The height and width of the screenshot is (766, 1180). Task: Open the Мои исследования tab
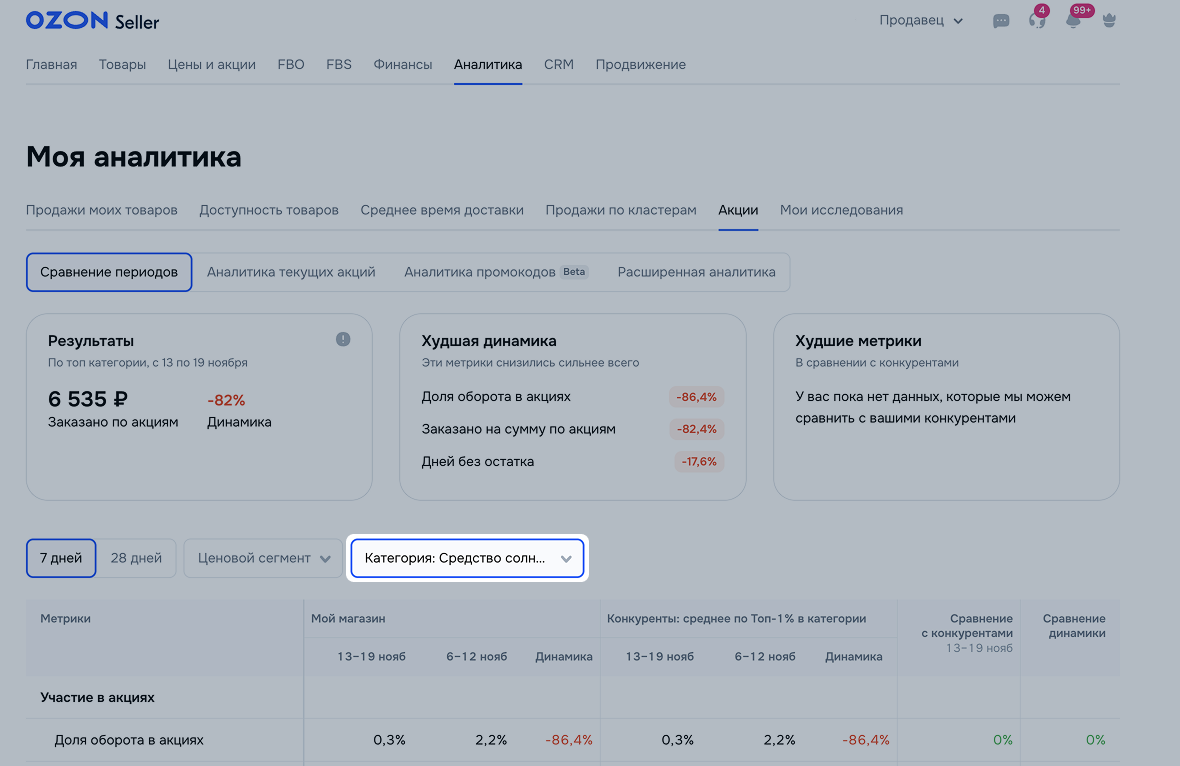click(x=841, y=210)
